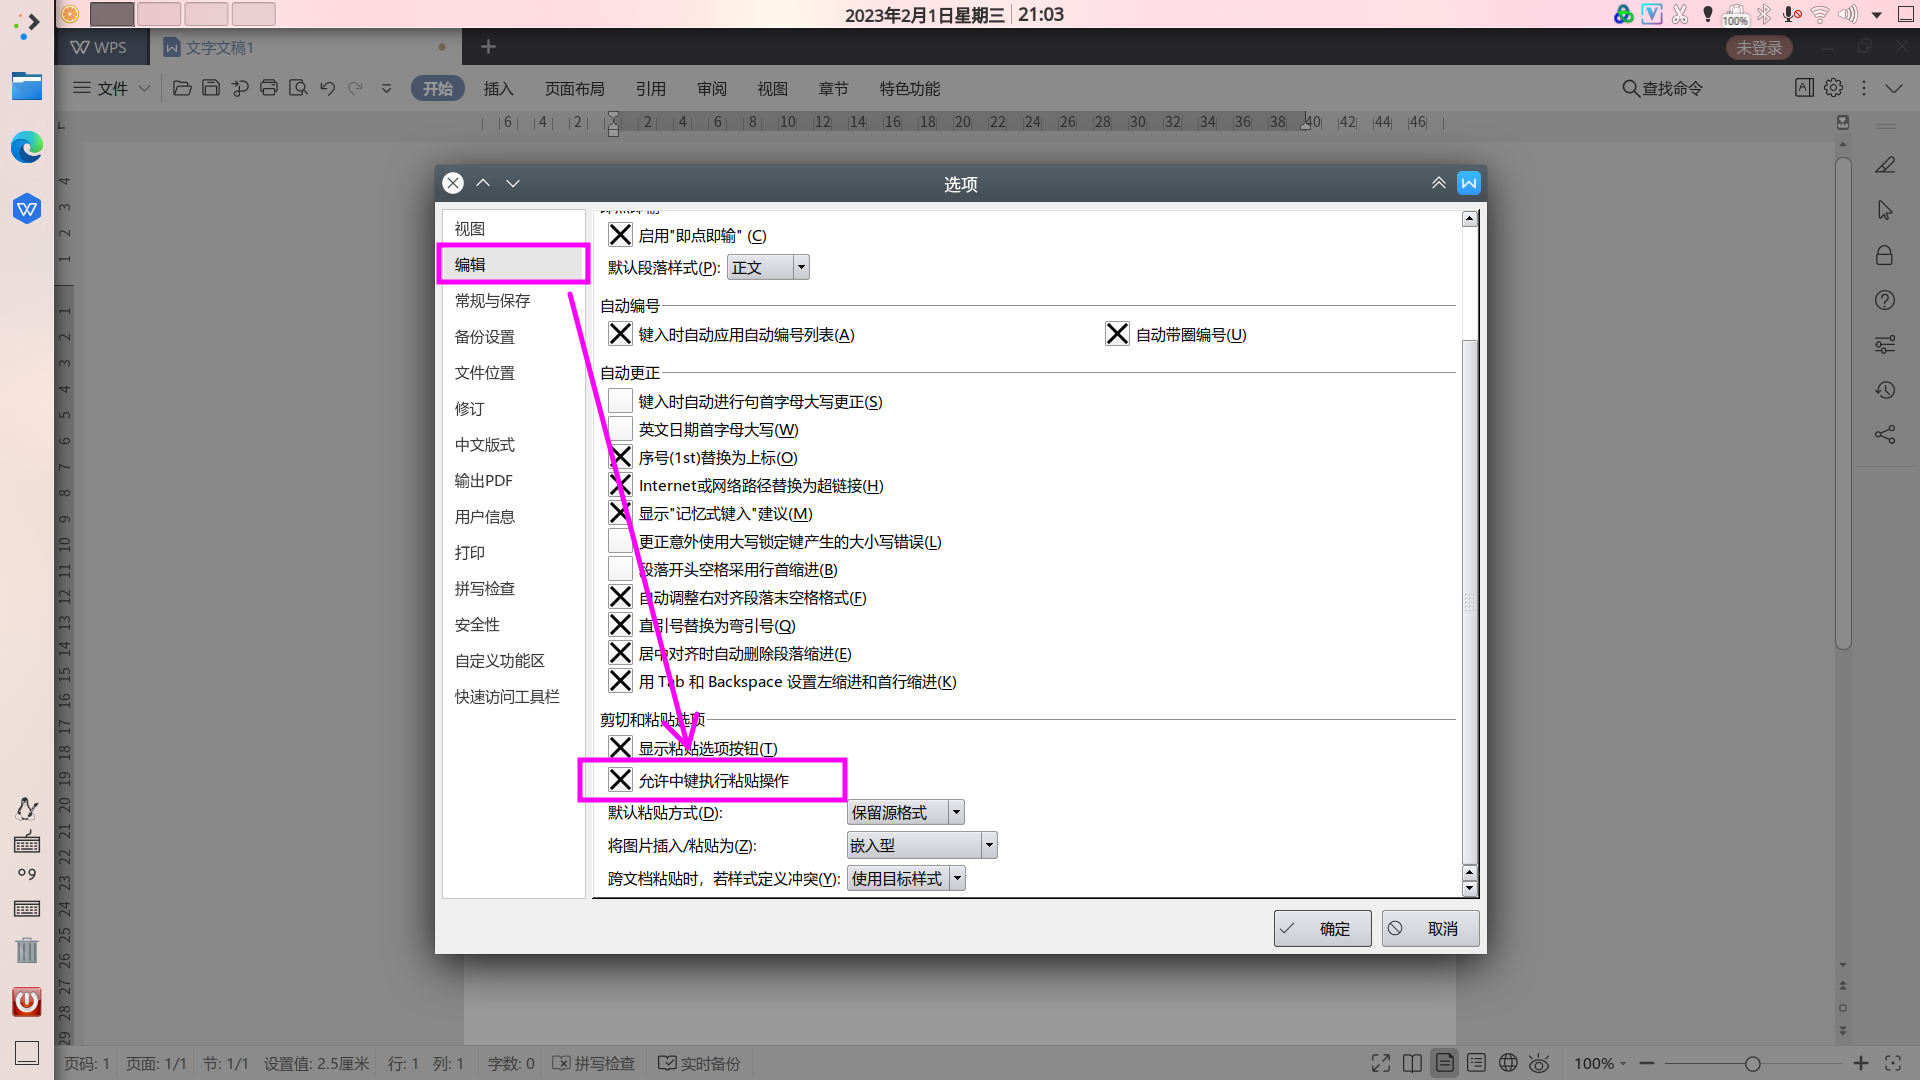This screenshot has width=1920, height=1080.
Task: Select 常规与保存 in options list
Action: 493,300
